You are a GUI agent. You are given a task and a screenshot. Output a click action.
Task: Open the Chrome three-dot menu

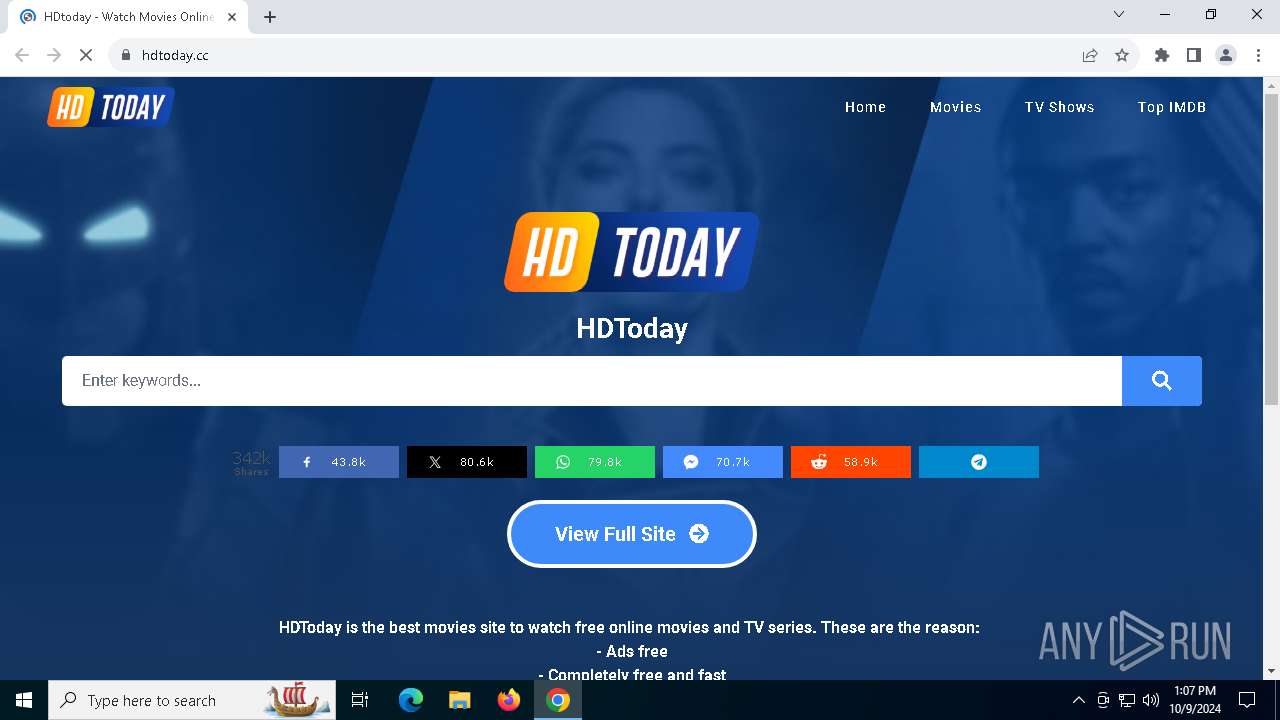click(x=1258, y=55)
